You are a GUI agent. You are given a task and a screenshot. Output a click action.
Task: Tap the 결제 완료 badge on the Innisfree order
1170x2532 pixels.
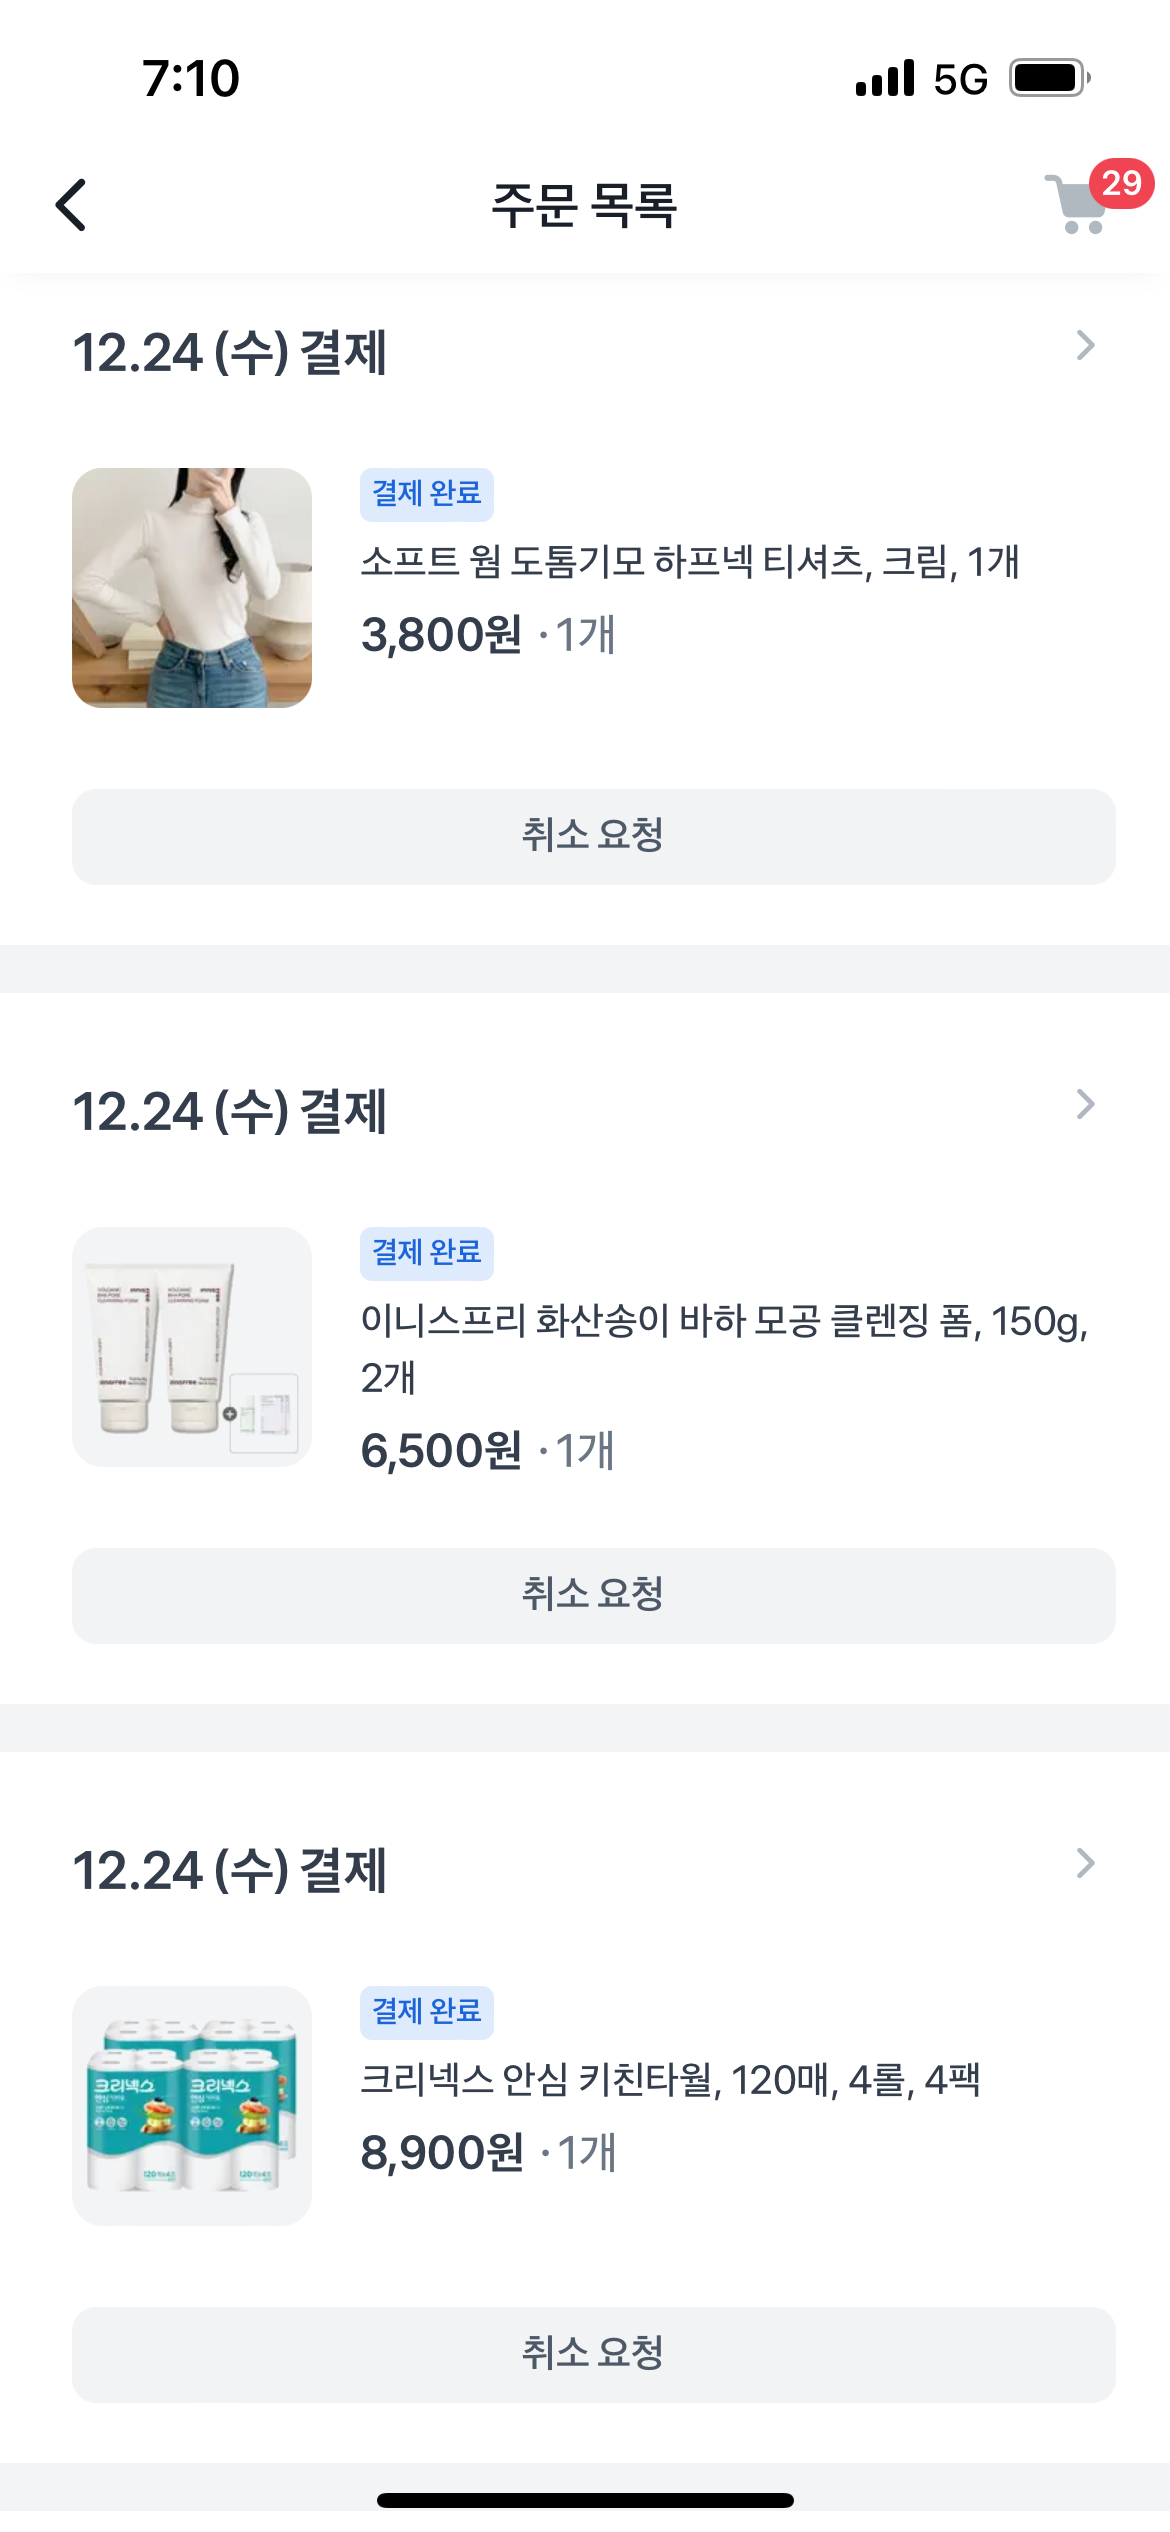(x=427, y=1253)
